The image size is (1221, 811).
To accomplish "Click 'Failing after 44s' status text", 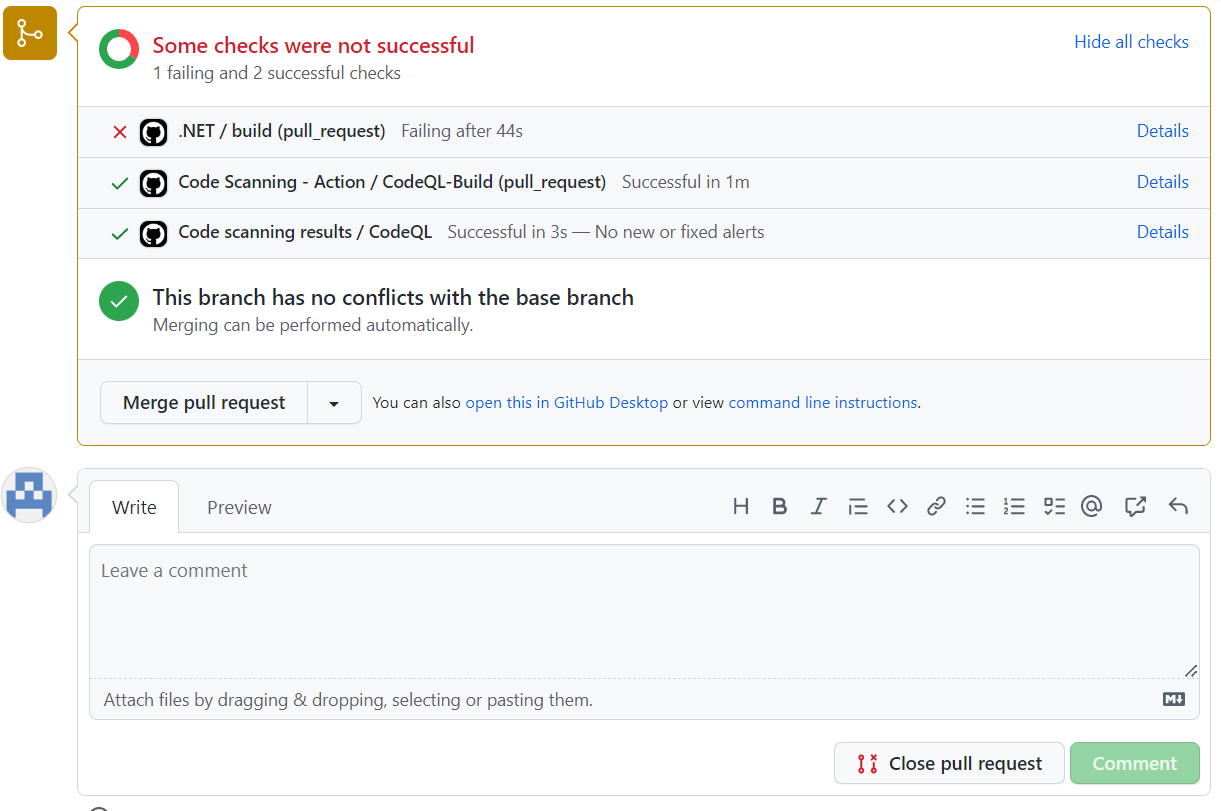I will pos(462,131).
